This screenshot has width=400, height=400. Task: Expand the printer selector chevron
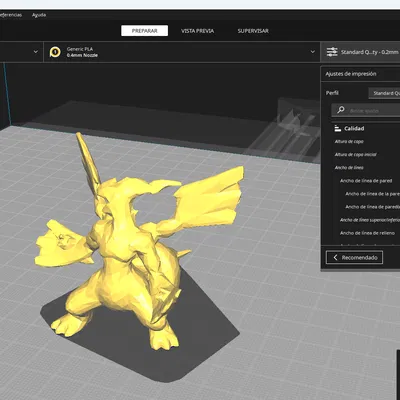click(36, 52)
